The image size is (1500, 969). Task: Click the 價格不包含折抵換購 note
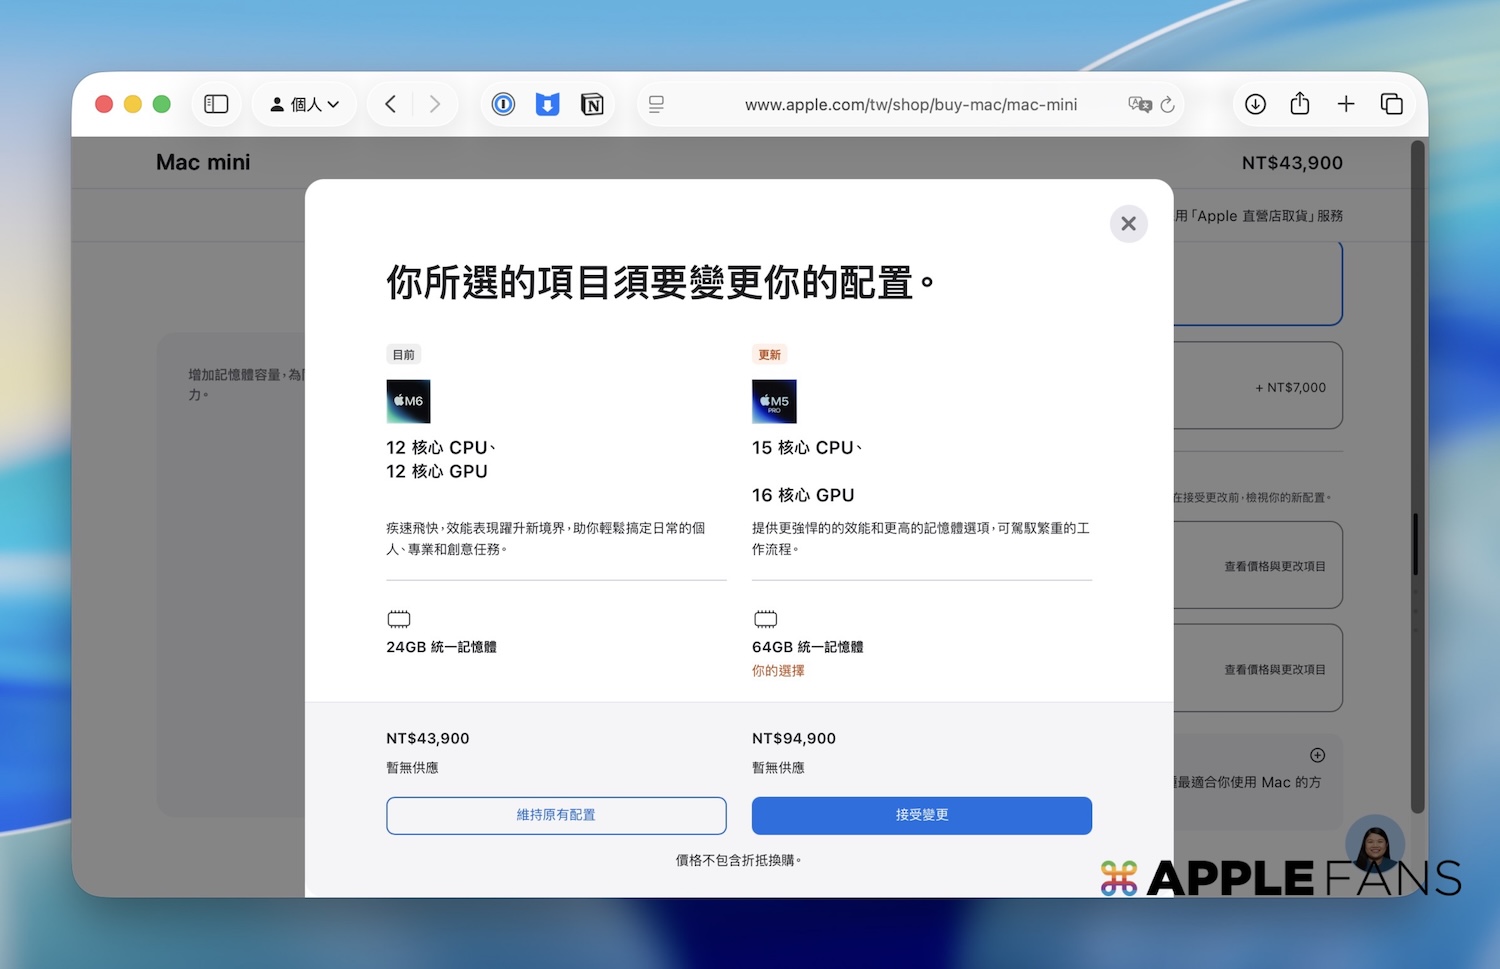click(739, 860)
